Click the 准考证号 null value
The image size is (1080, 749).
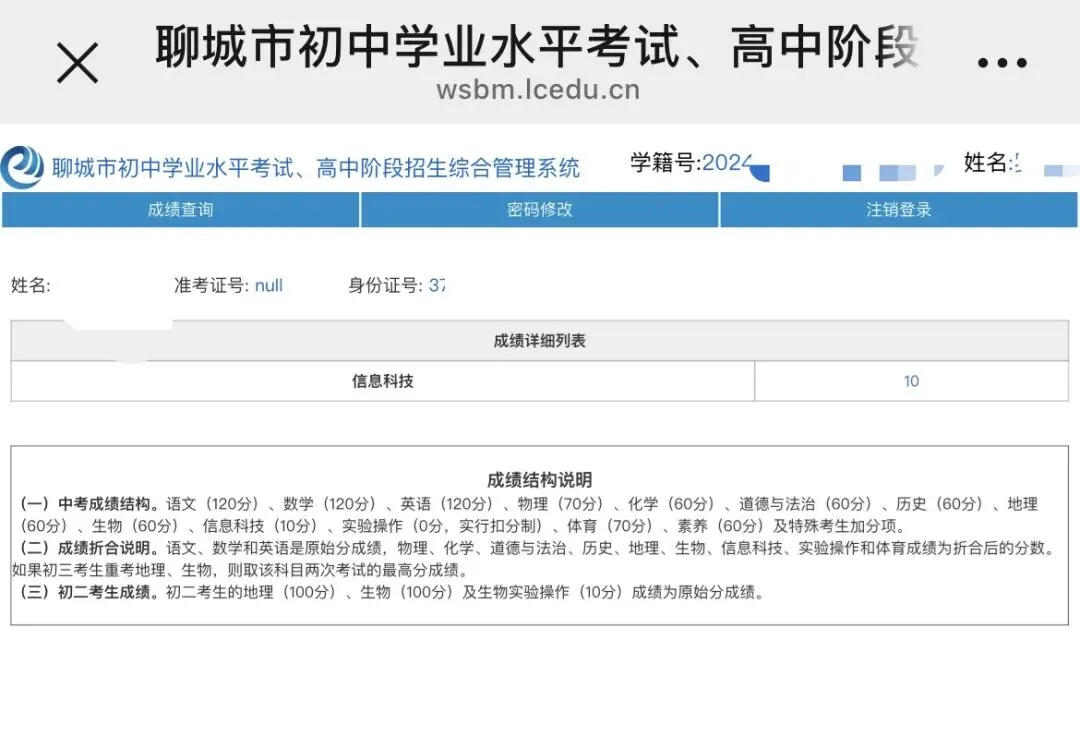[x=269, y=285]
